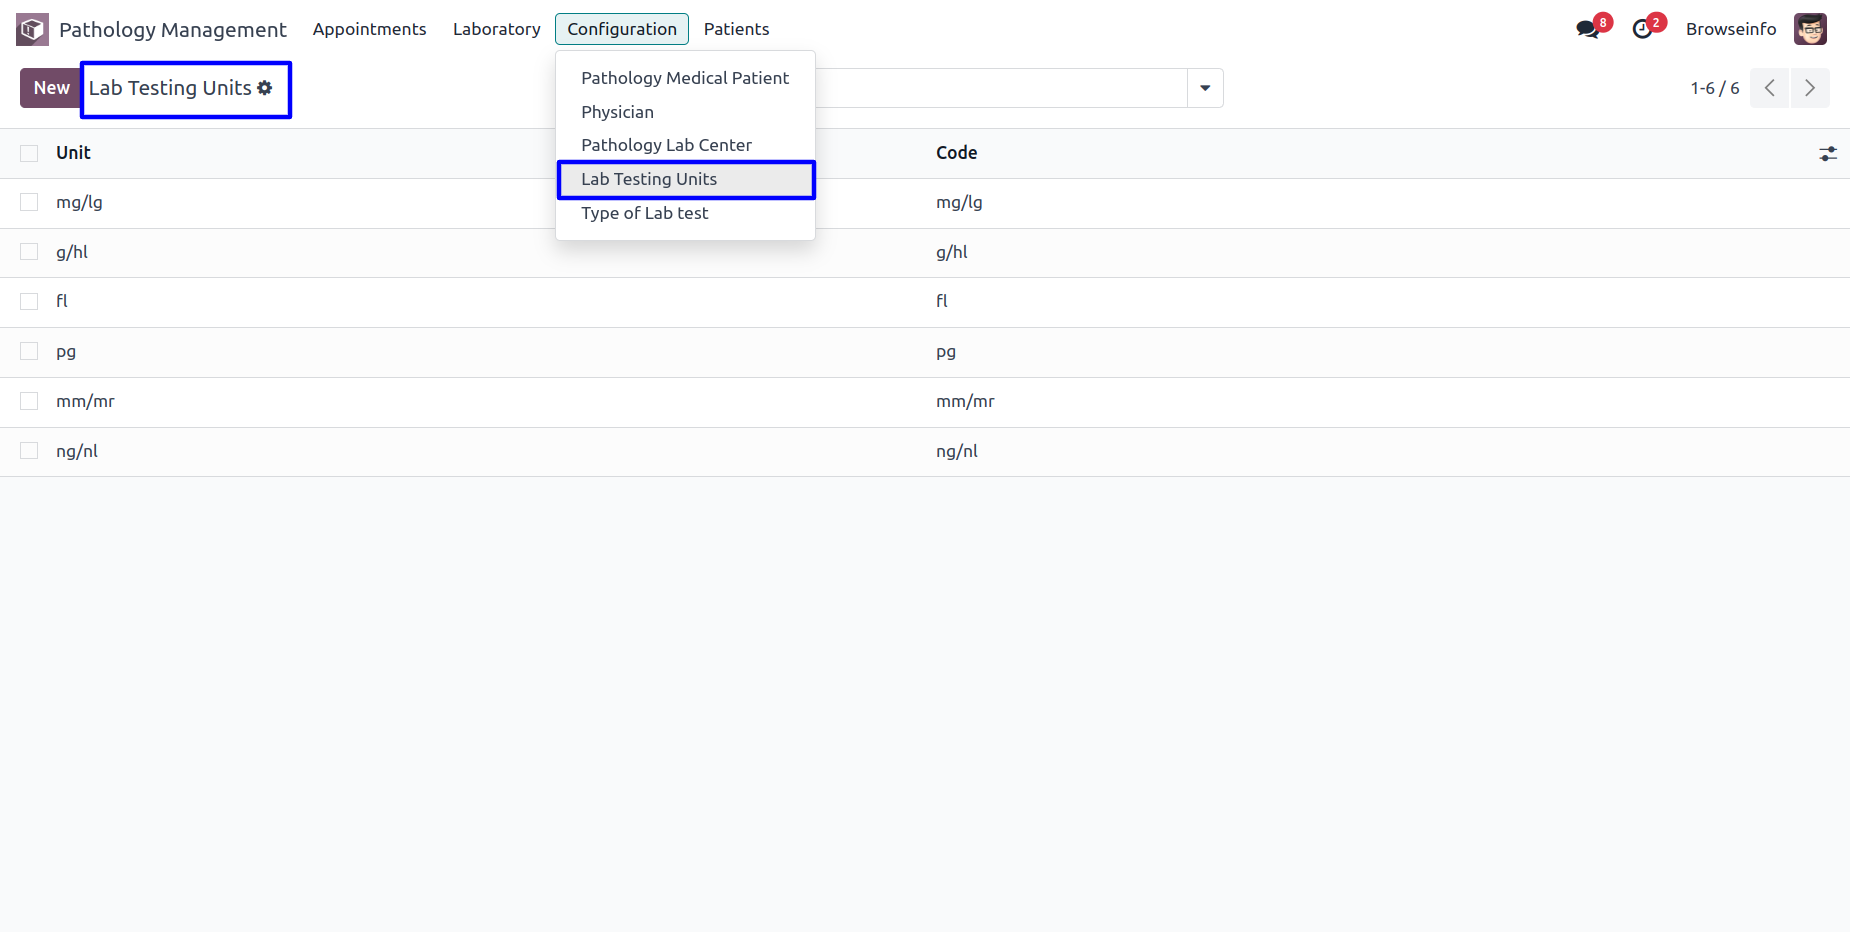This screenshot has height=932, width=1850.
Task: Go to next page arrow
Action: point(1810,88)
